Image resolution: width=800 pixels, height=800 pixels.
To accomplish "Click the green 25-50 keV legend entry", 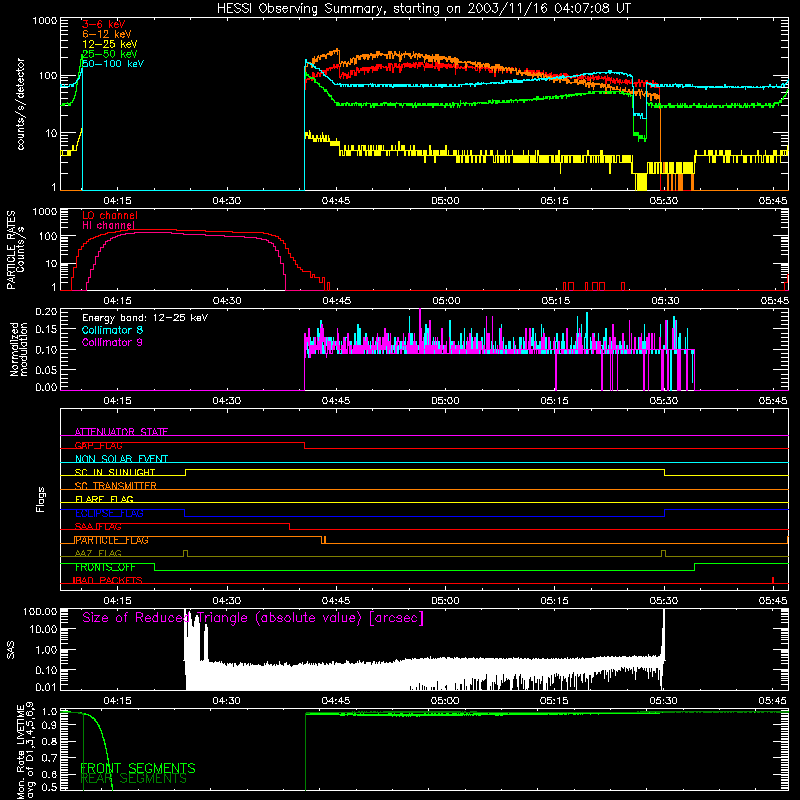I will (109, 54).
